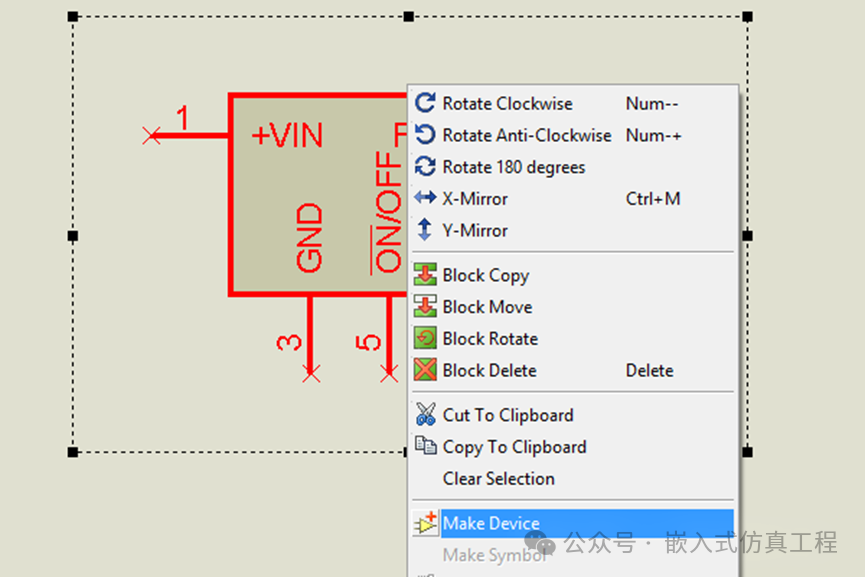Viewport: 865px width, 577px height.
Task: Click the pin 3 GND endpoint
Action: (x=311, y=374)
